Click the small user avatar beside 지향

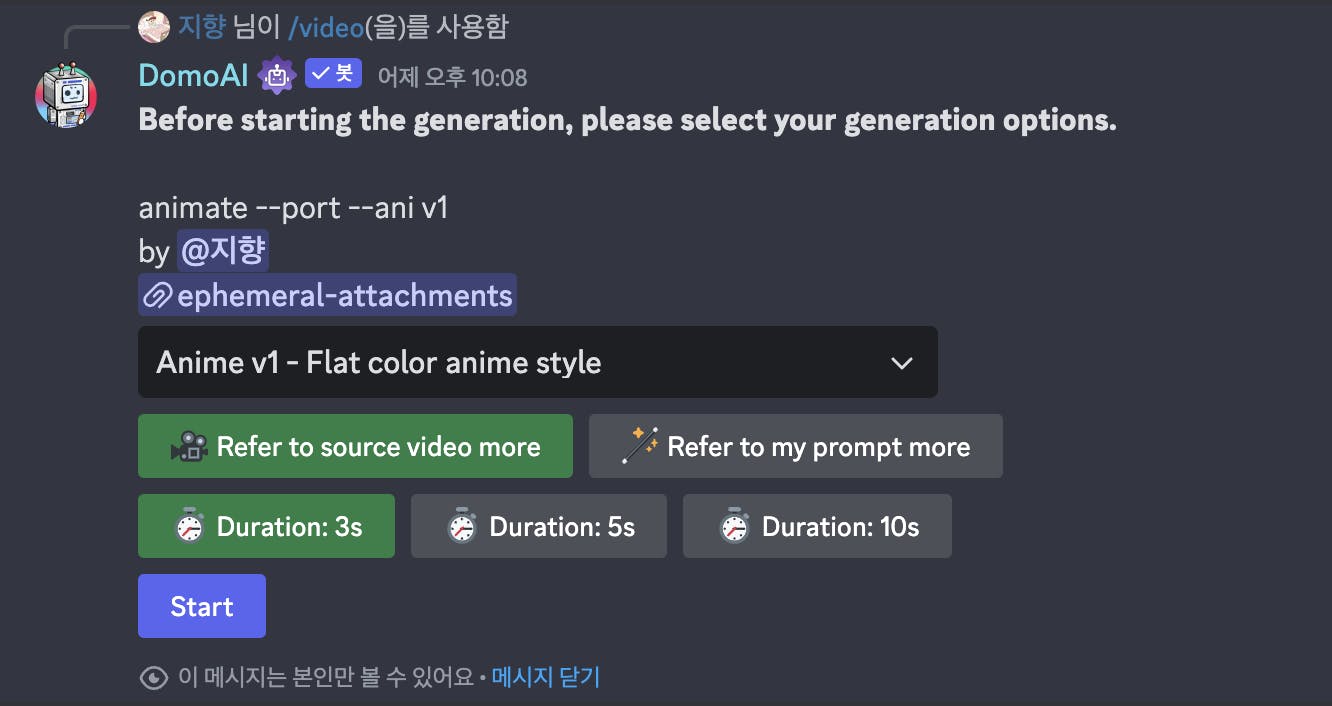pos(154,27)
